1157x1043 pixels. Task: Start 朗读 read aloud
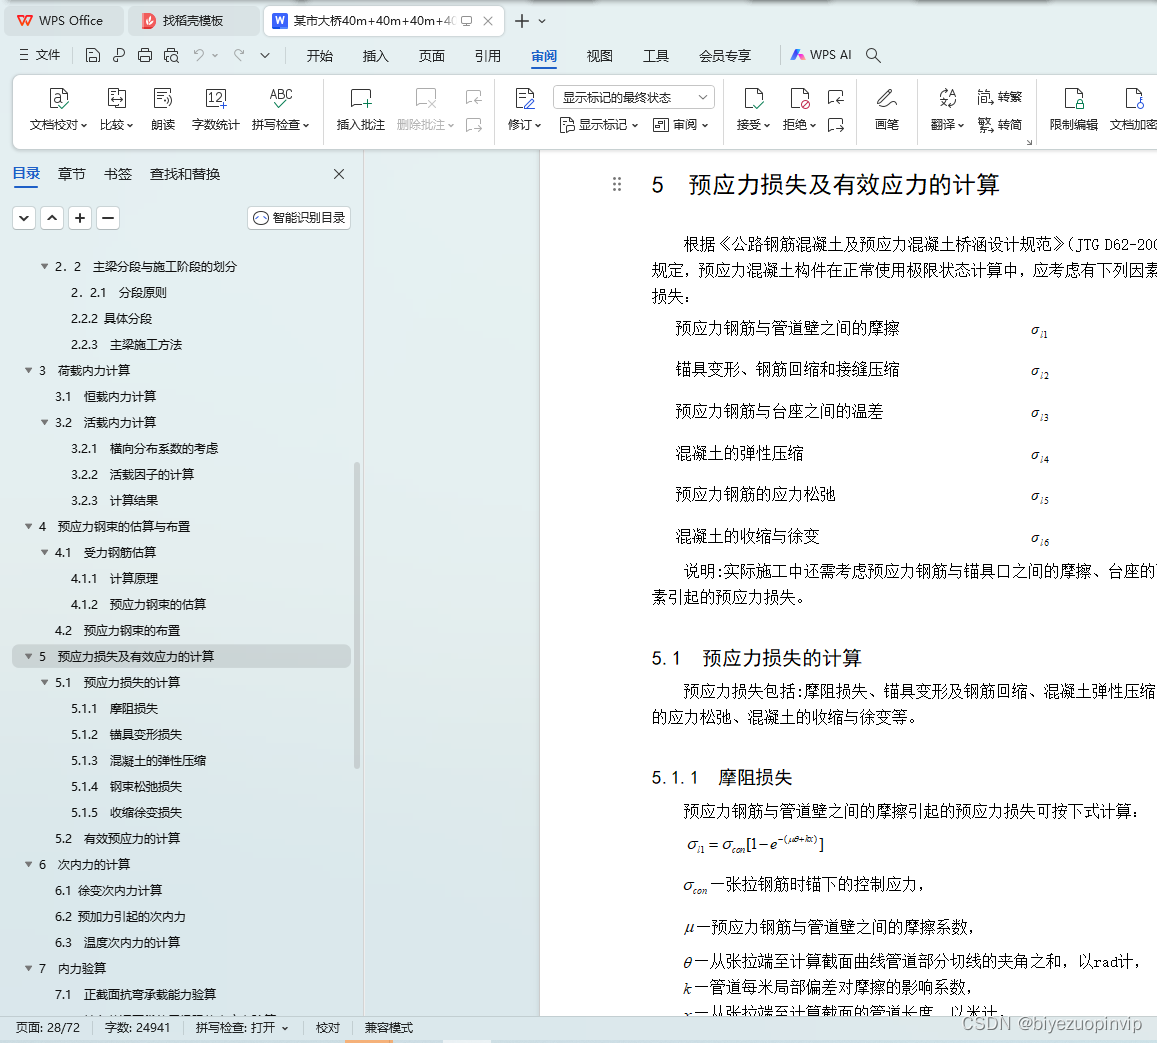(162, 109)
